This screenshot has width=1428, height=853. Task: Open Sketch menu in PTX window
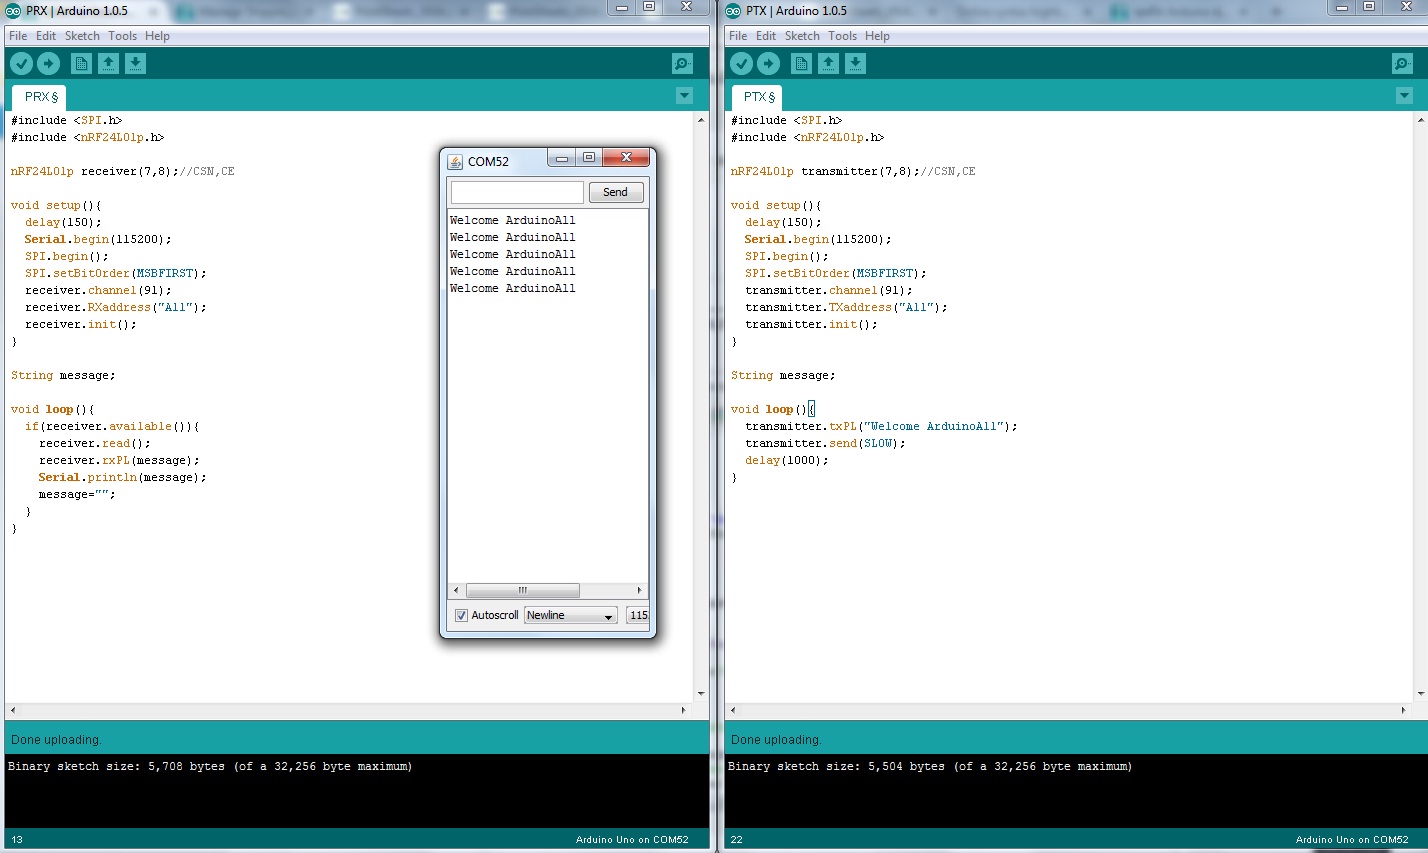802,36
